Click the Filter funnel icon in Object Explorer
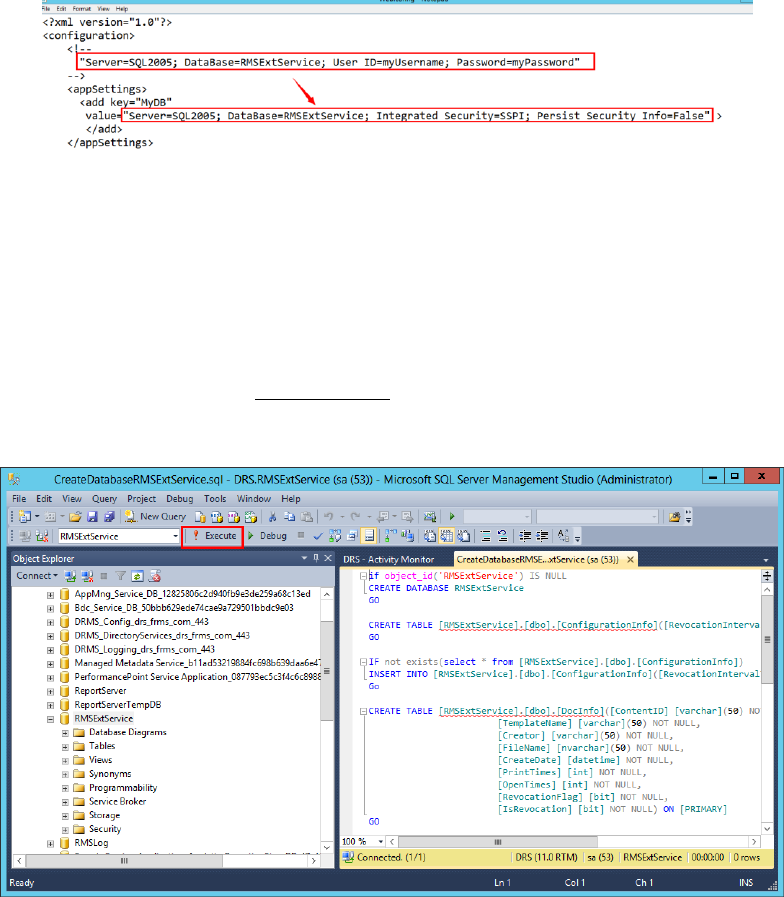 click(x=120, y=576)
